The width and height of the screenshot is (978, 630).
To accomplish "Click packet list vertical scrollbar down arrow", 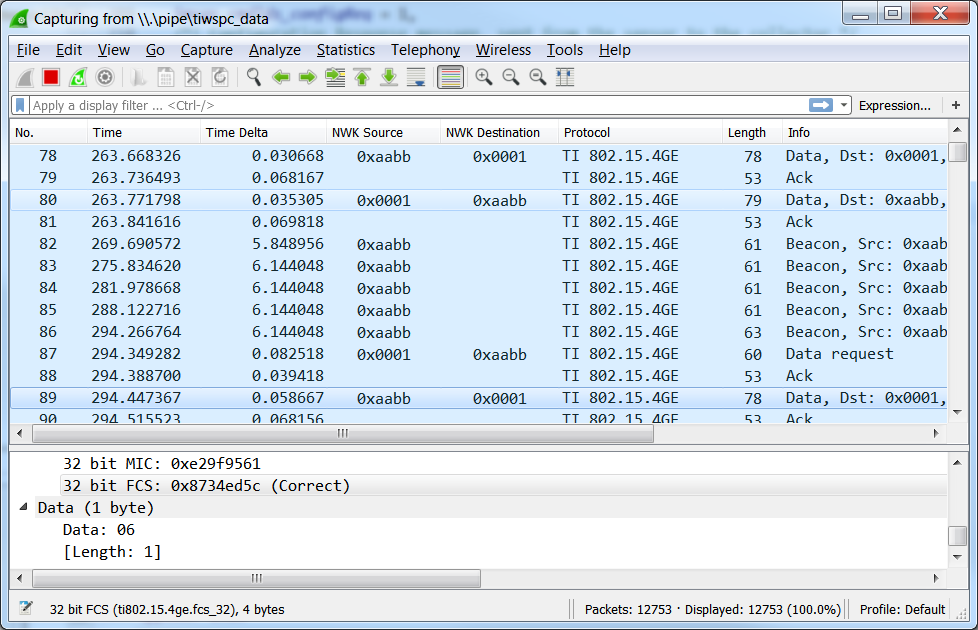I will point(957,412).
